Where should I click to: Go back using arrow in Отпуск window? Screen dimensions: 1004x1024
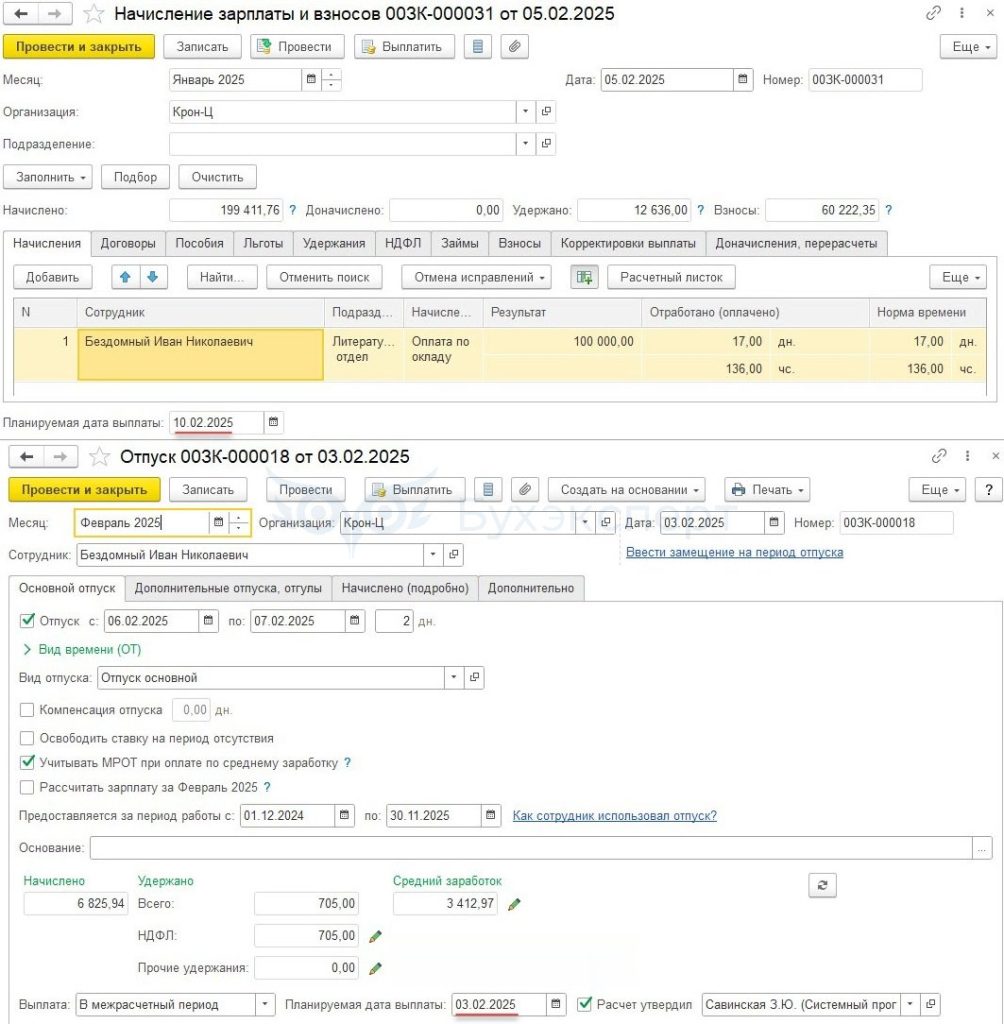[x=26, y=456]
